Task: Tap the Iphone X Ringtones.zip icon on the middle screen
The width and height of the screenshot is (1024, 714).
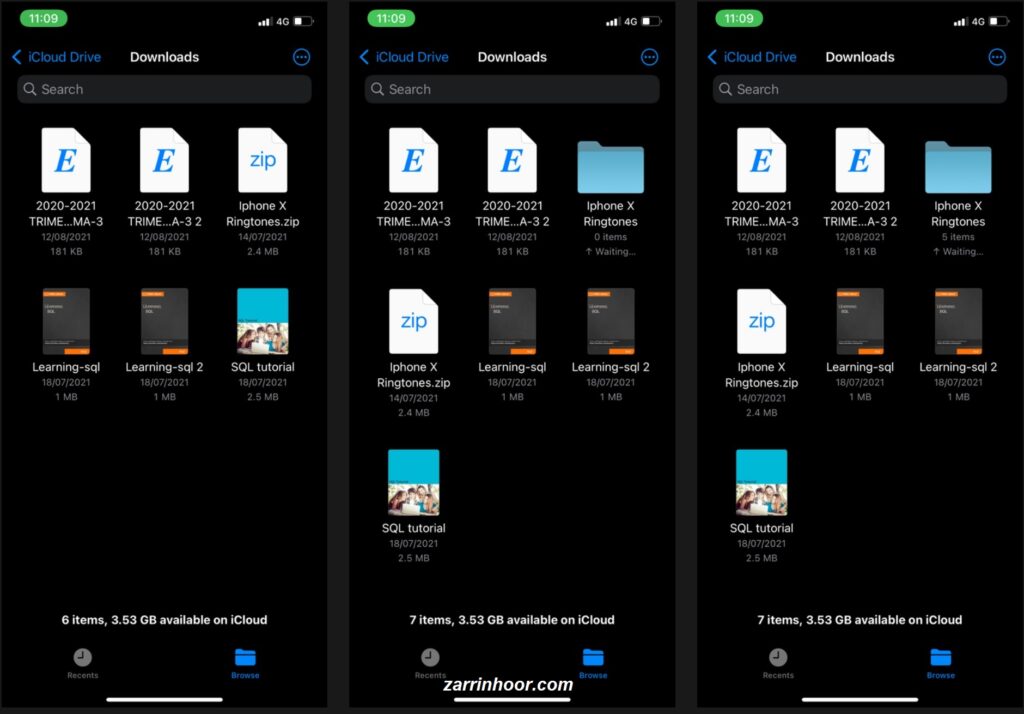Action: point(413,321)
